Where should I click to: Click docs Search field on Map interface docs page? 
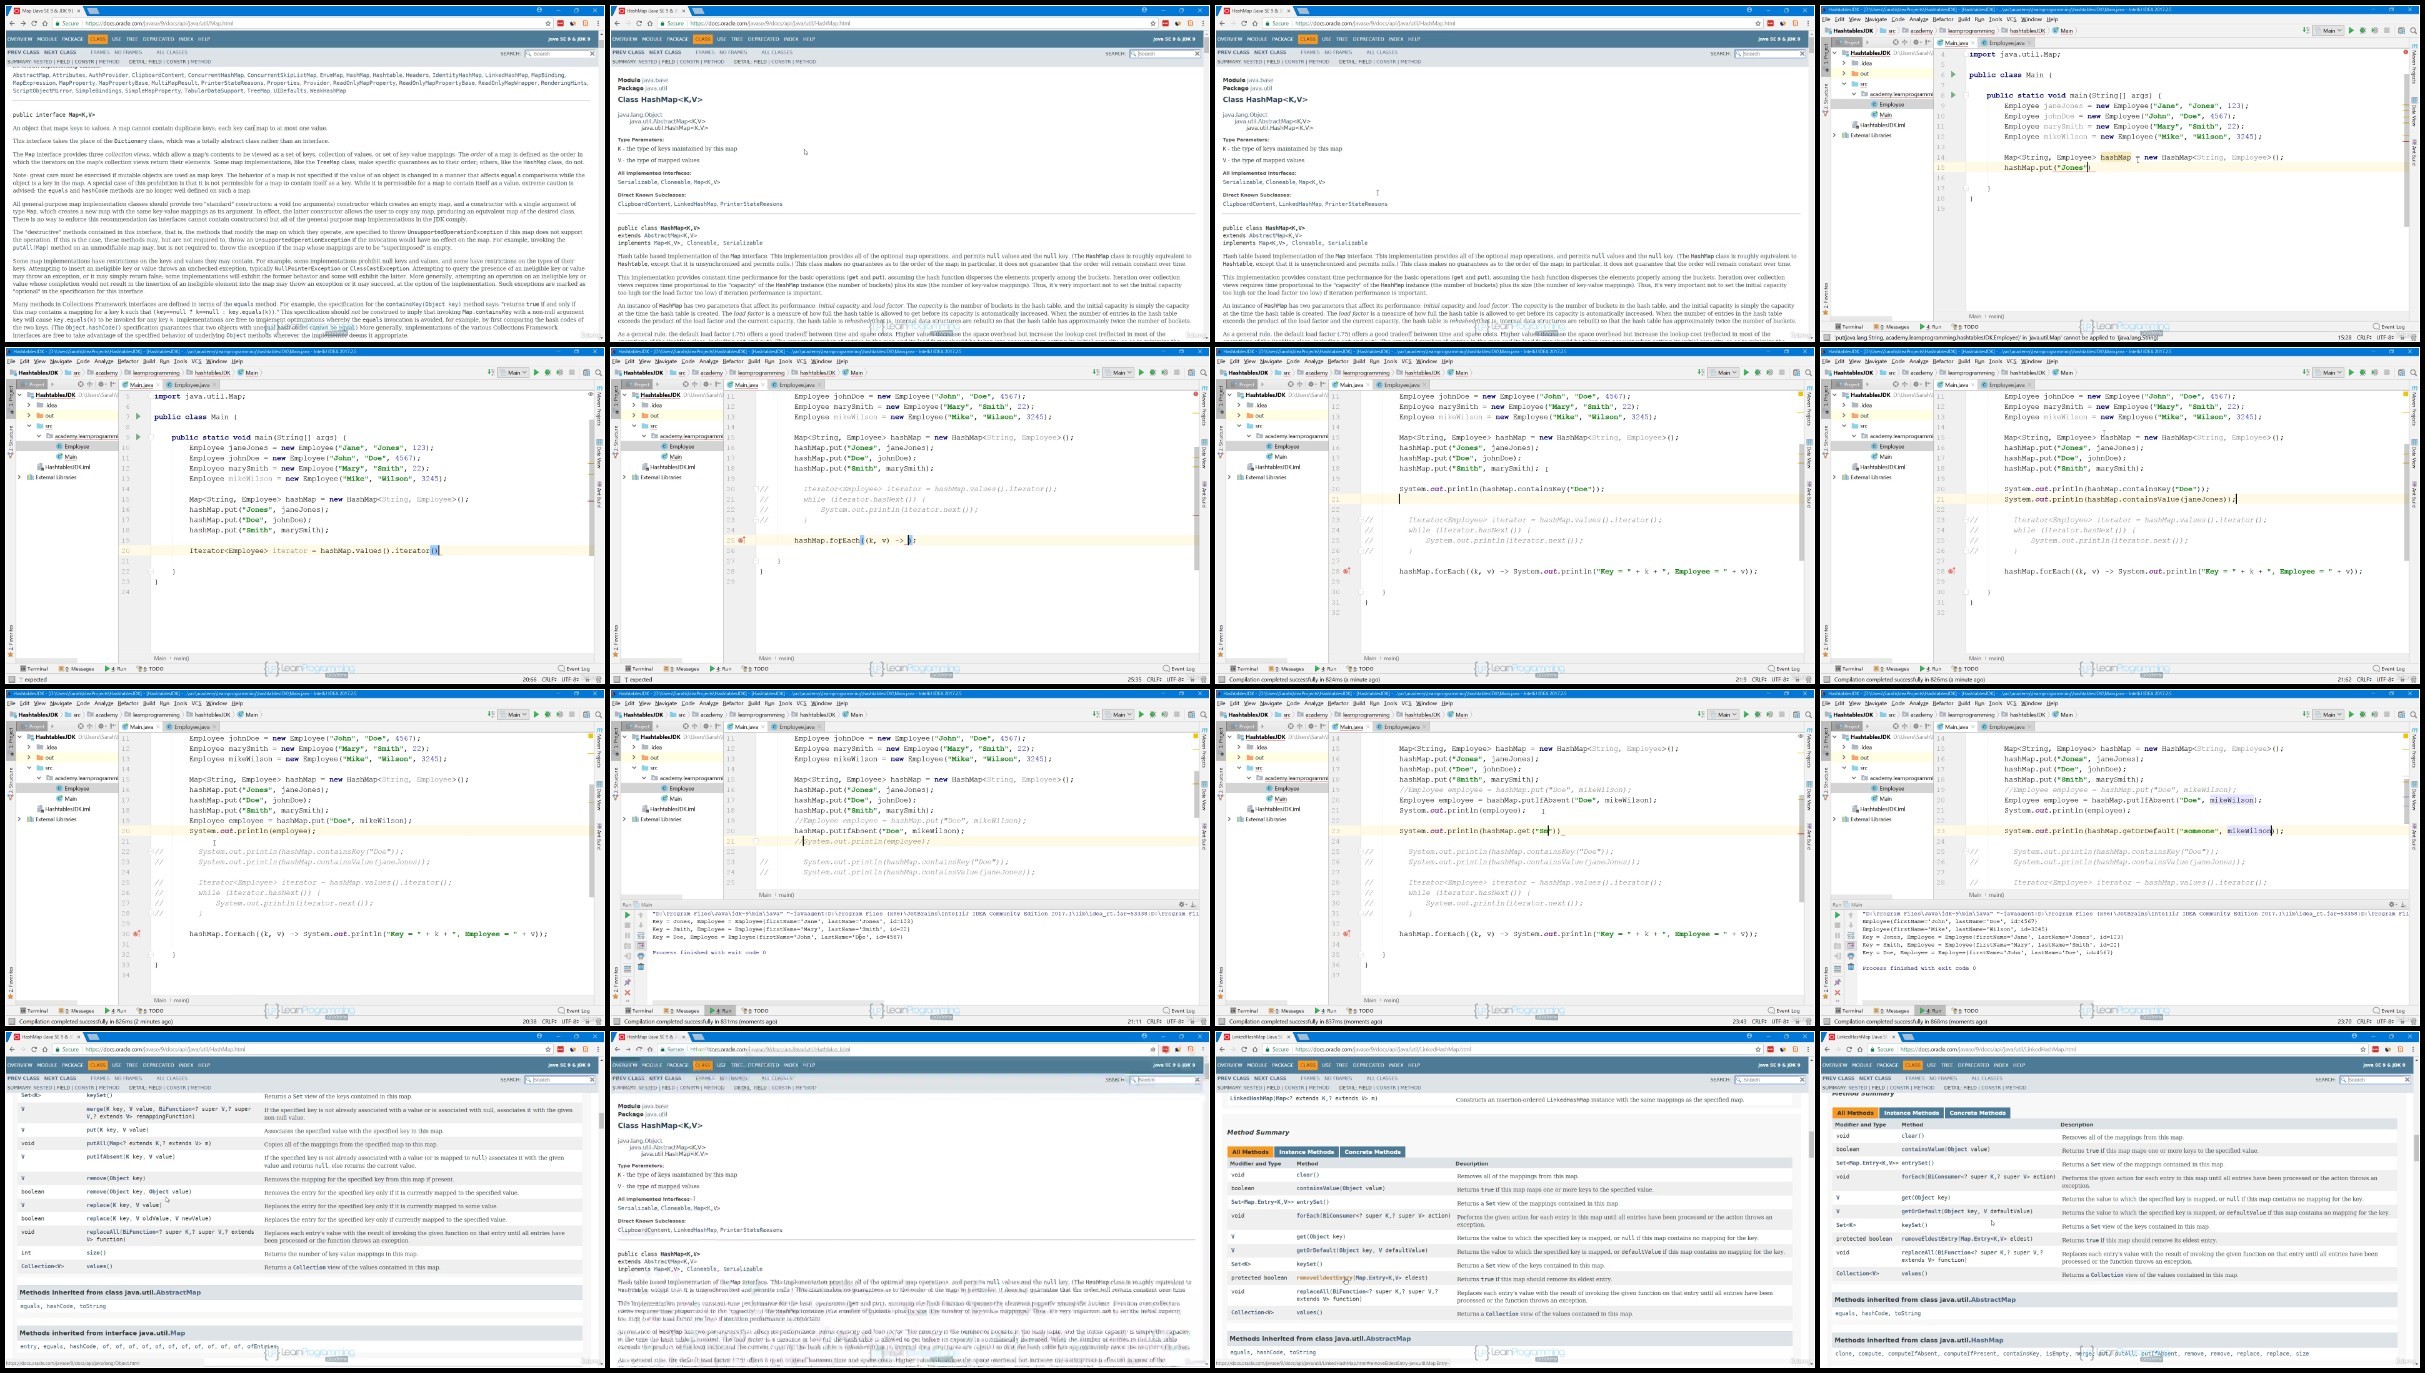pos(562,53)
